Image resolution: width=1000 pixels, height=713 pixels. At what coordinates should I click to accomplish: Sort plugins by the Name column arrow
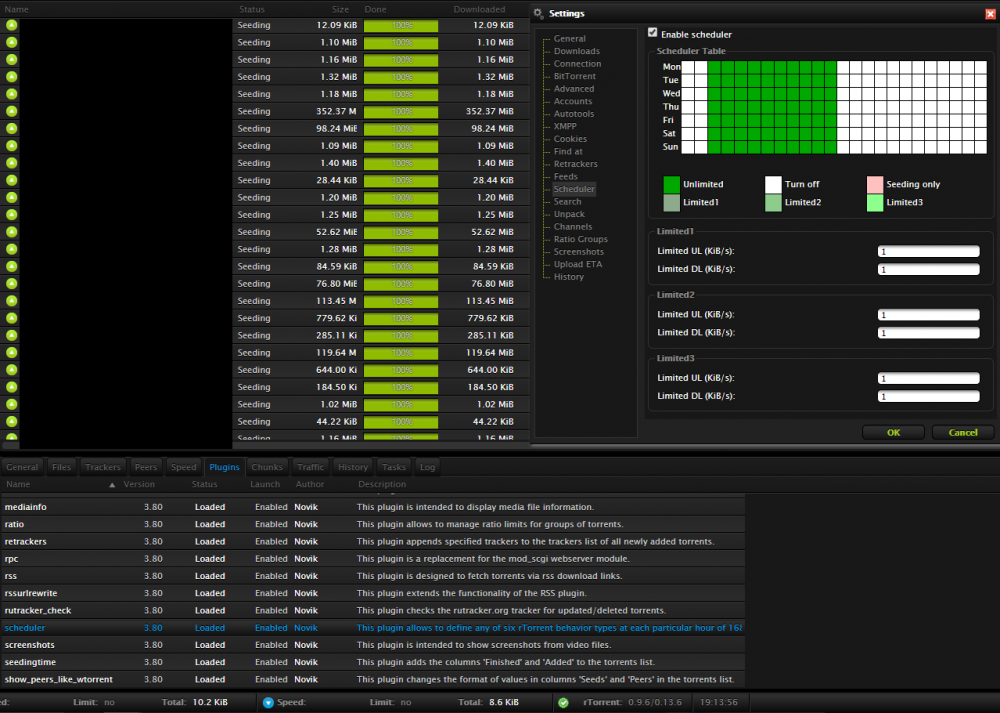pos(112,485)
